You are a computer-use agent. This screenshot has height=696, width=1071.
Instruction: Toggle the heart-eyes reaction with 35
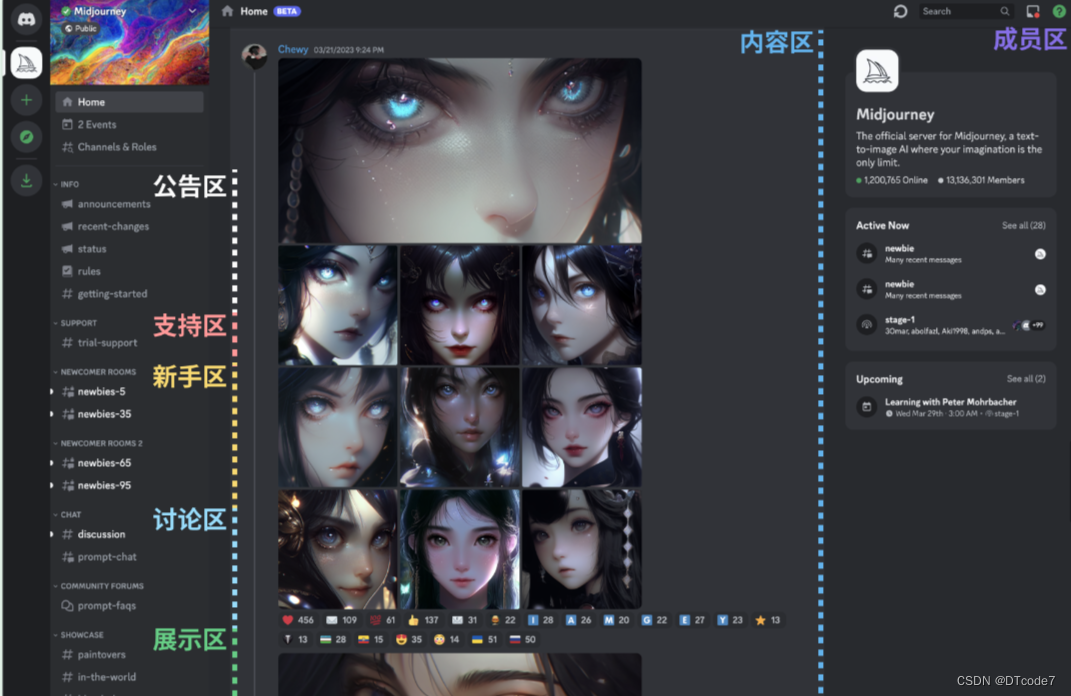(409, 639)
